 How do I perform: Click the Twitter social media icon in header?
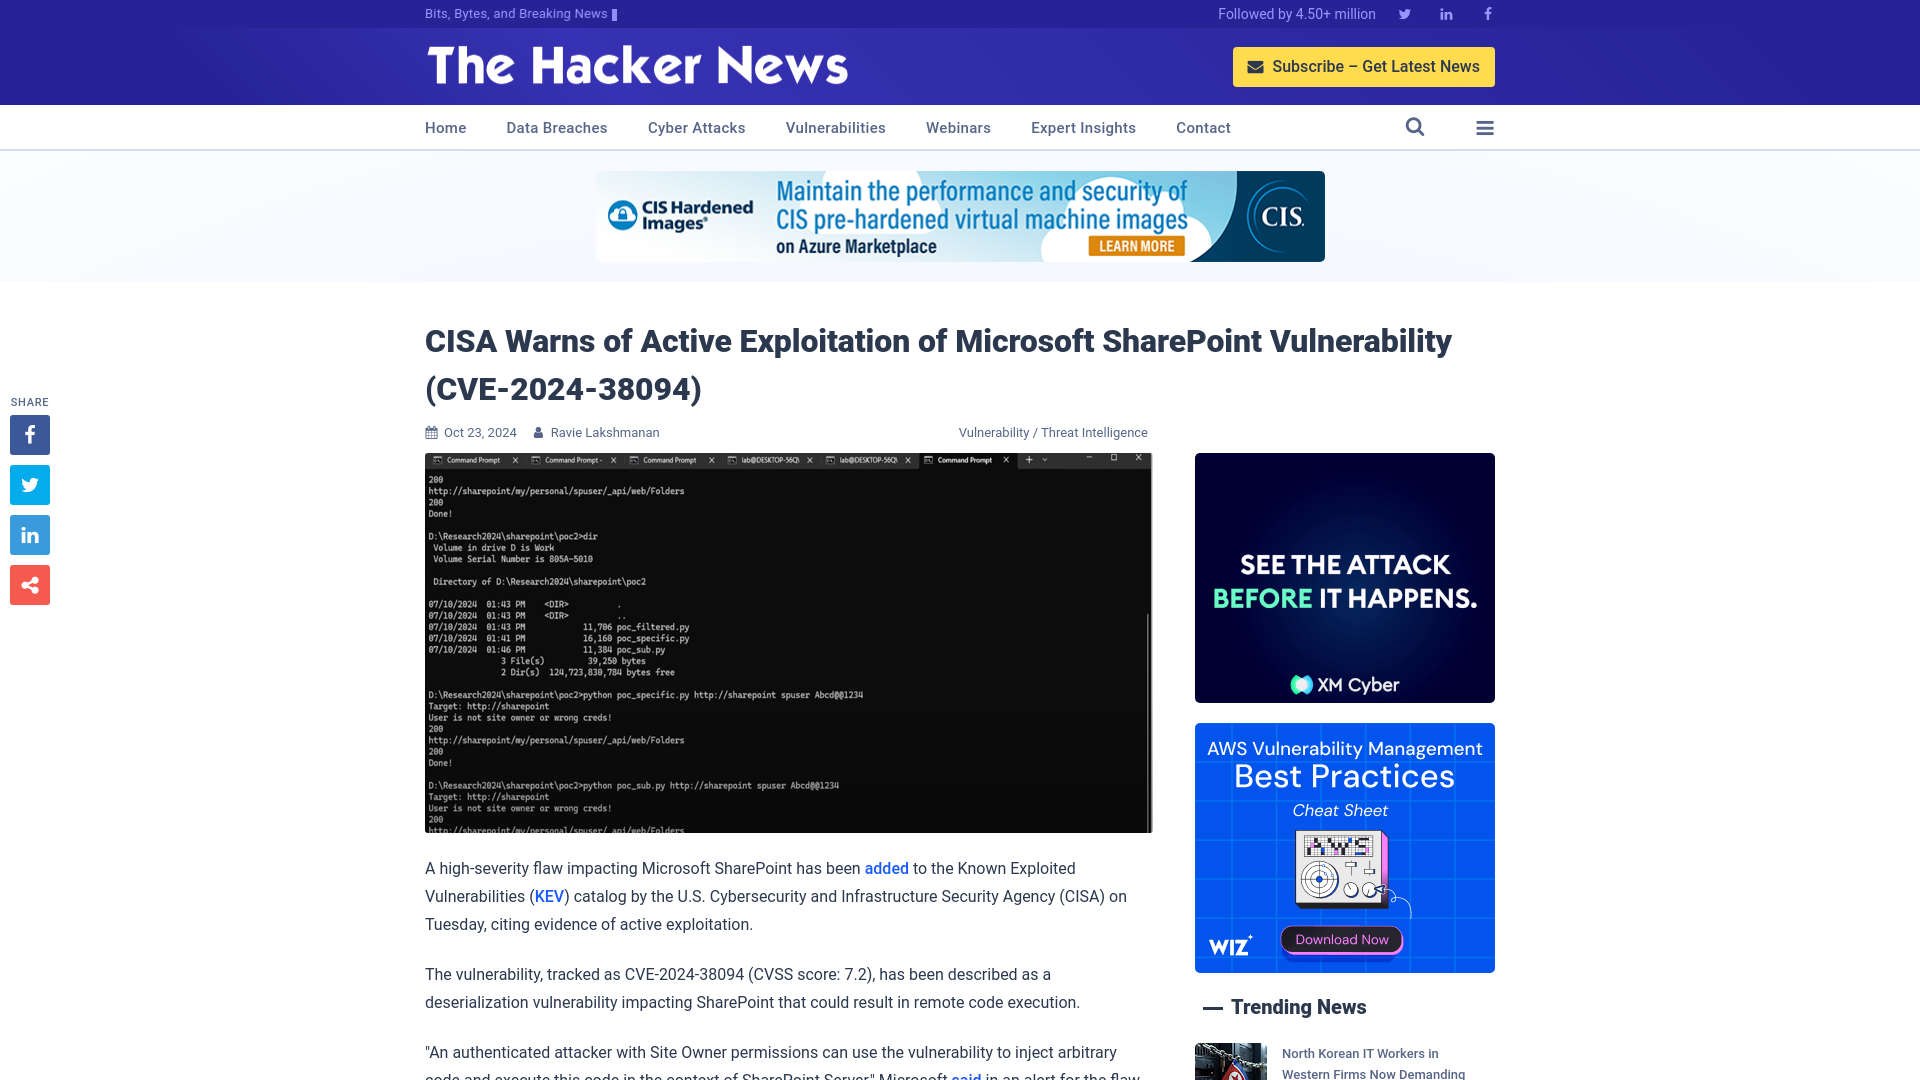click(x=1404, y=13)
